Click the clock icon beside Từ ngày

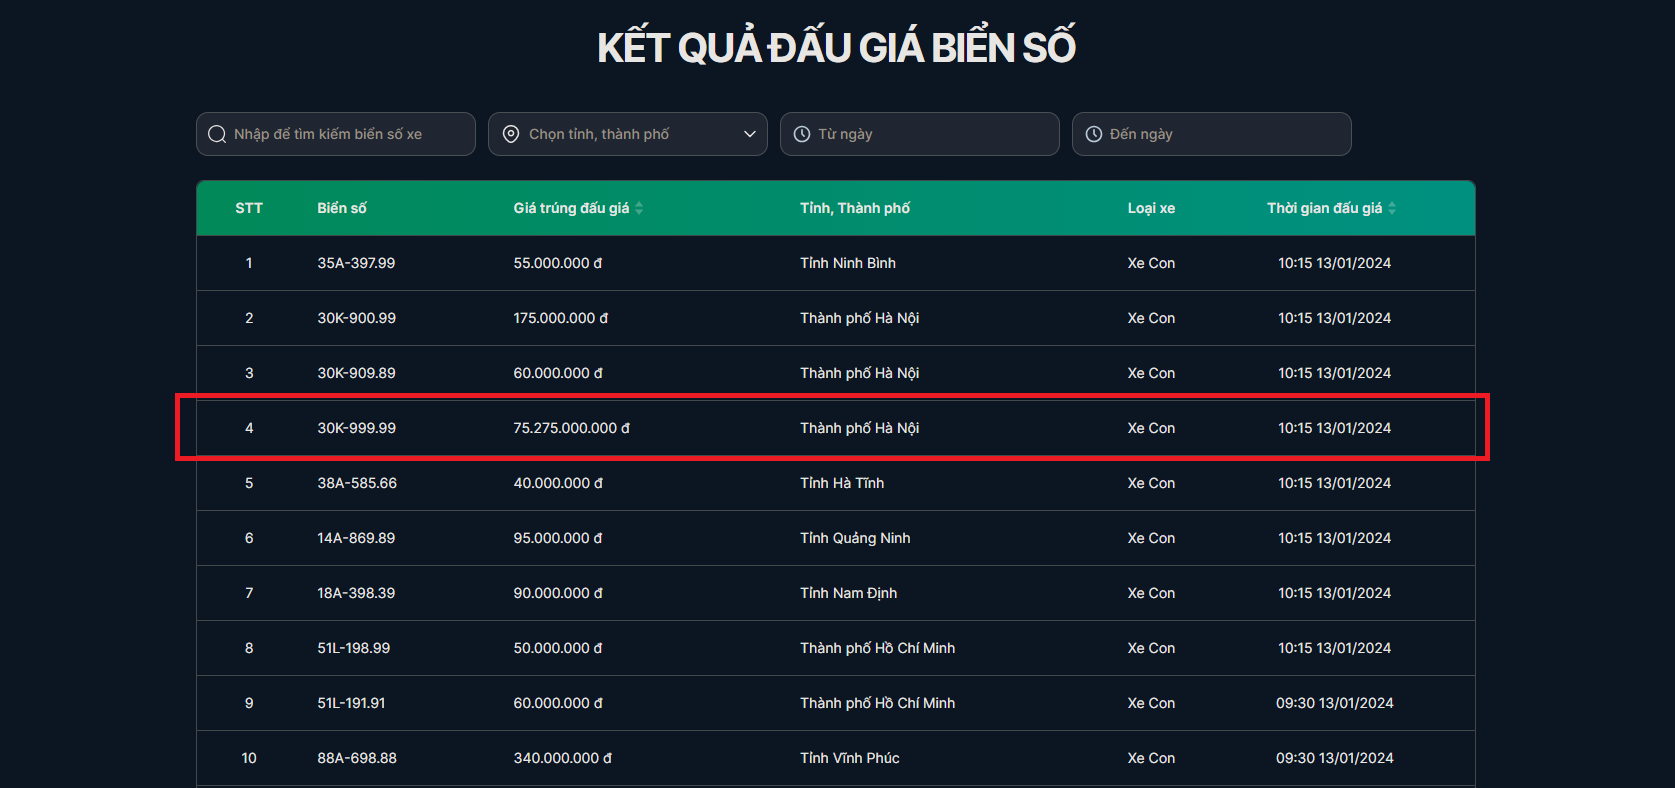[x=802, y=134]
